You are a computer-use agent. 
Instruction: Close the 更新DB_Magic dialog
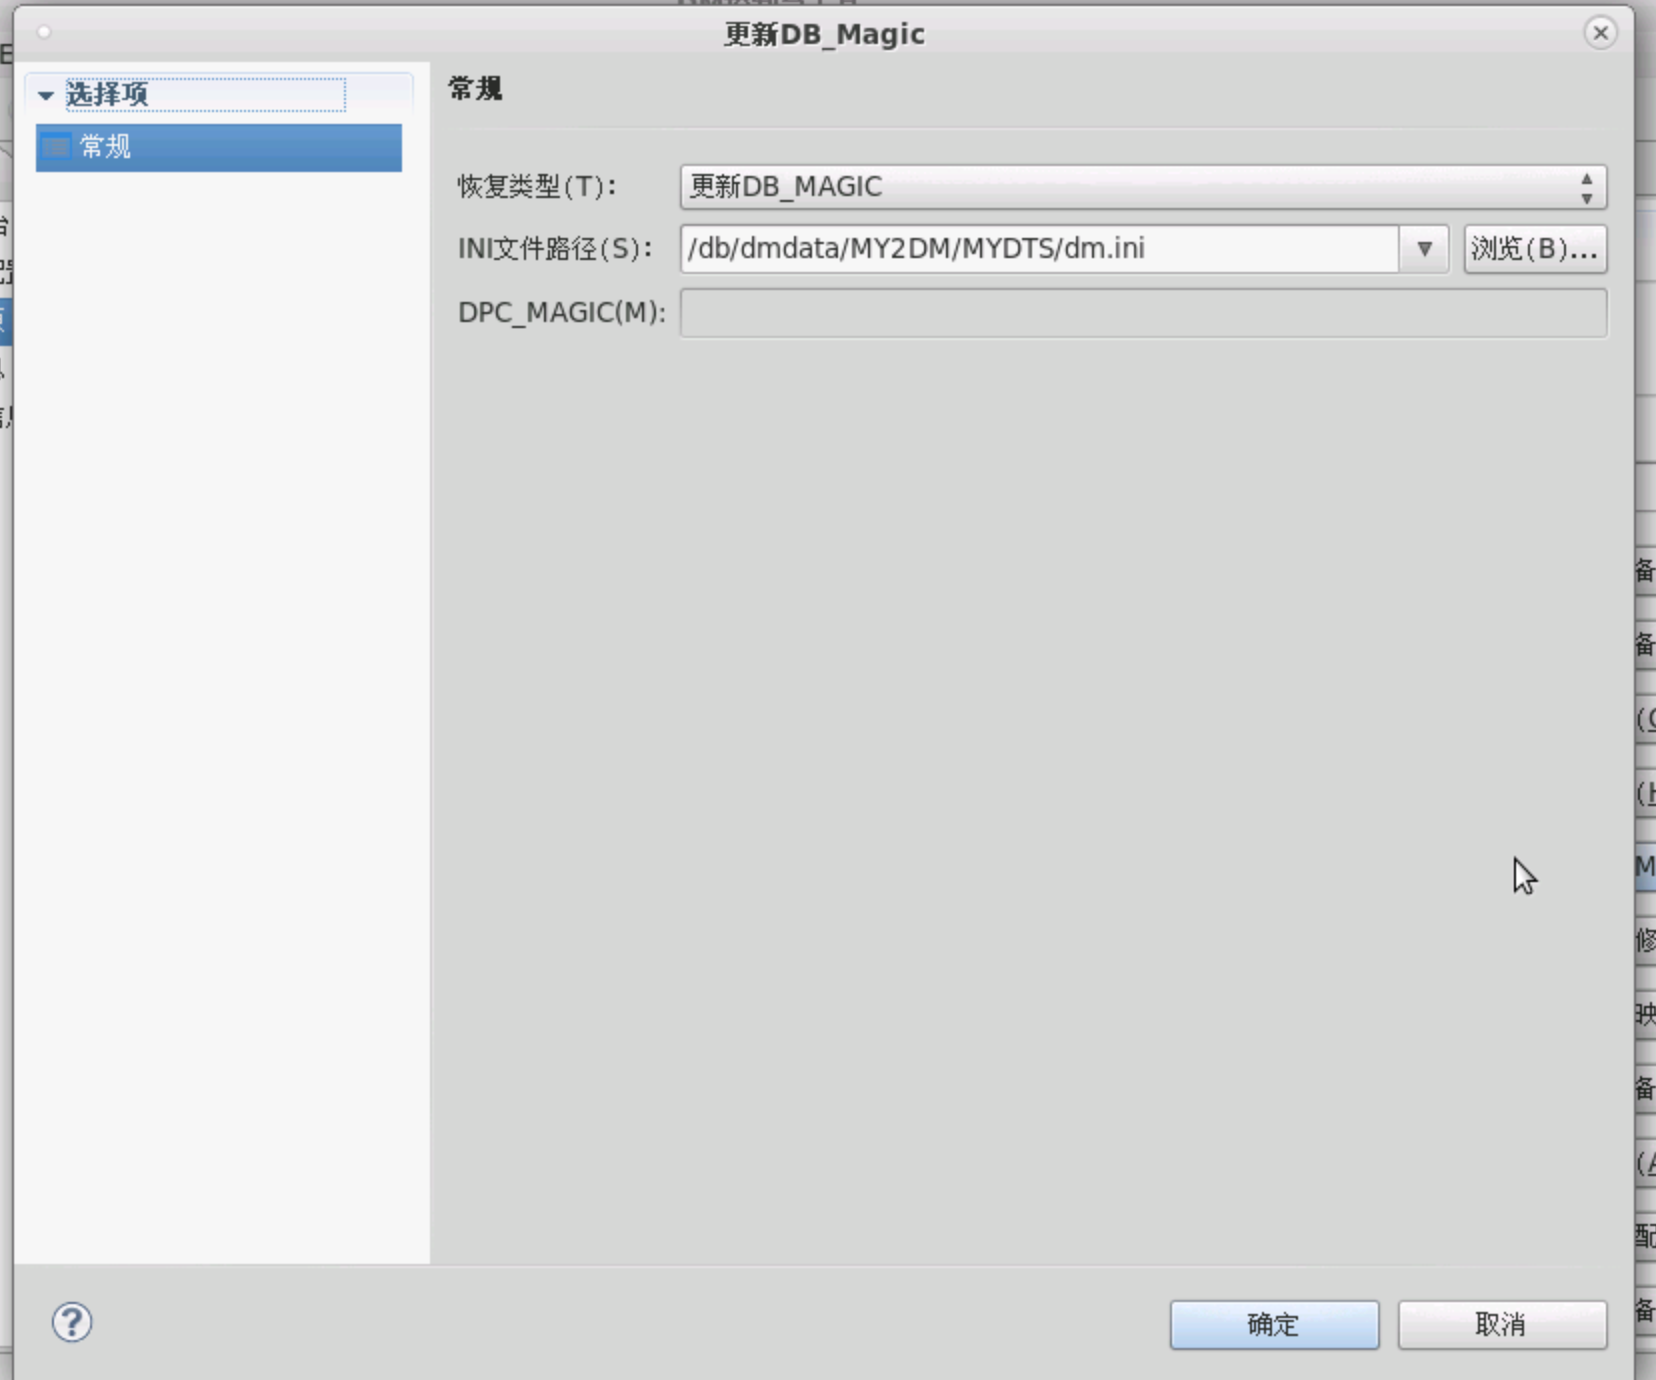point(1600,33)
